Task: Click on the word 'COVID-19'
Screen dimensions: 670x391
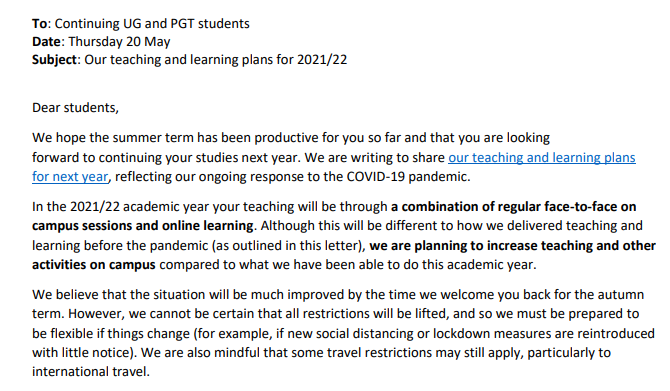Action: pos(376,176)
